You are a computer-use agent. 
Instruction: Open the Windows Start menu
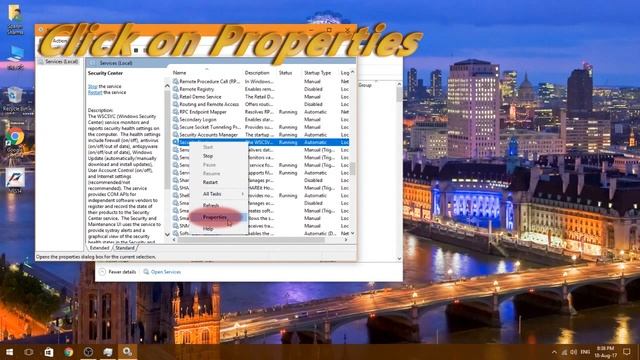point(9,352)
